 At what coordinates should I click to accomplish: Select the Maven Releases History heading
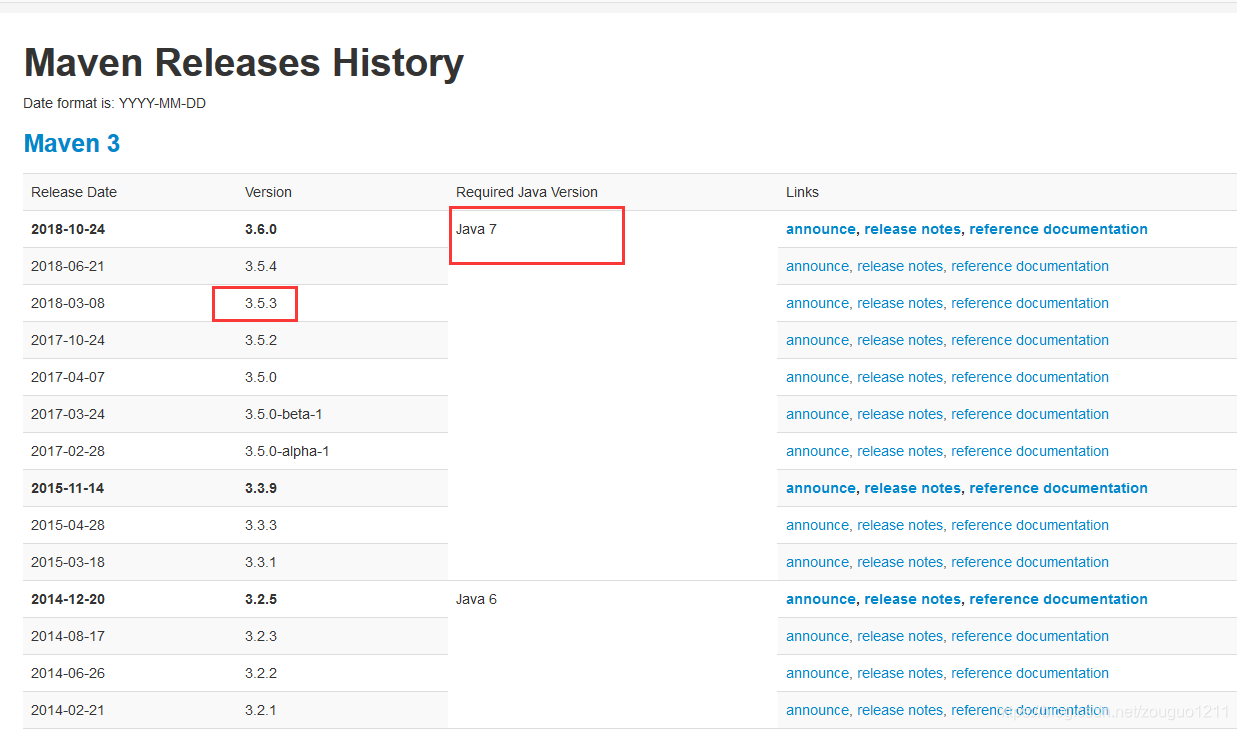coord(244,63)
